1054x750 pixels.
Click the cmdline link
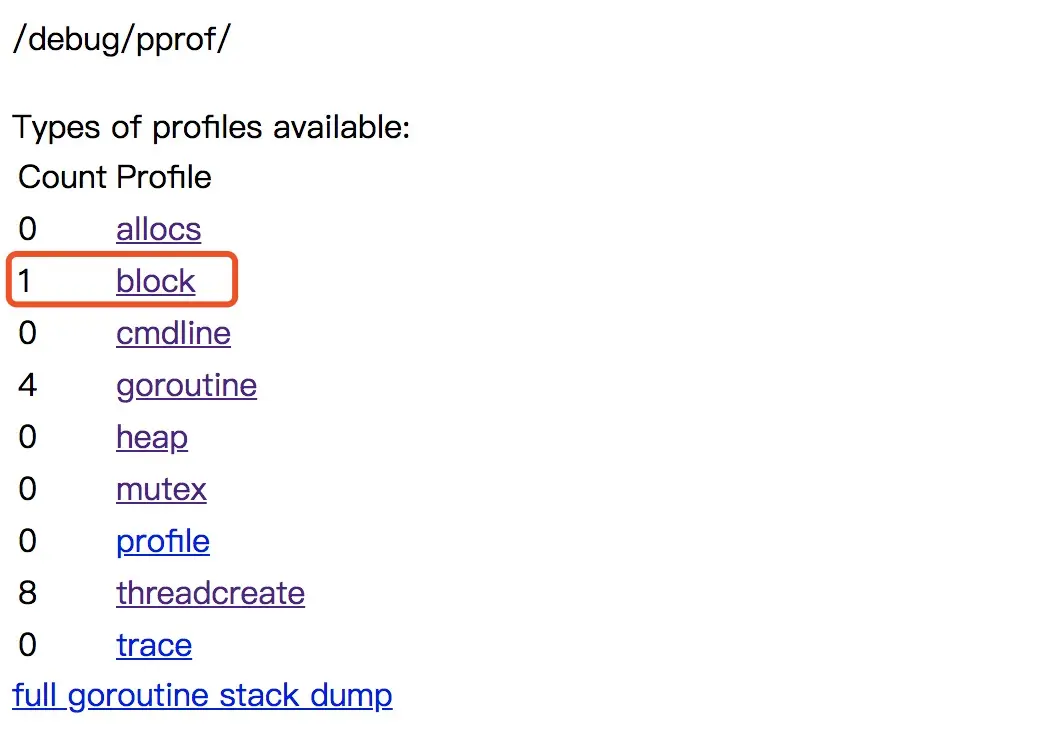click(173, 334)
